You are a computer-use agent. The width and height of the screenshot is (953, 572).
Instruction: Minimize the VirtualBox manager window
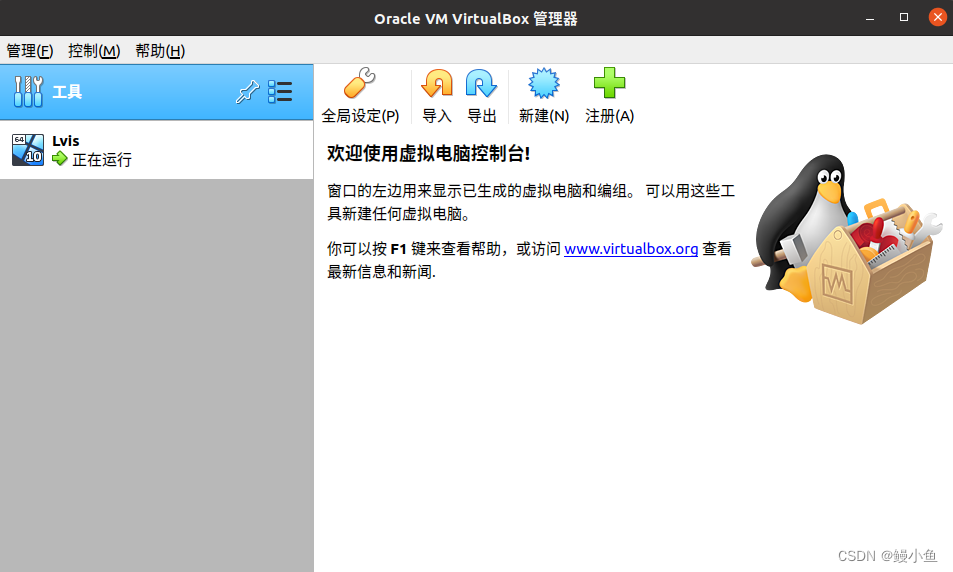(870, 18)
